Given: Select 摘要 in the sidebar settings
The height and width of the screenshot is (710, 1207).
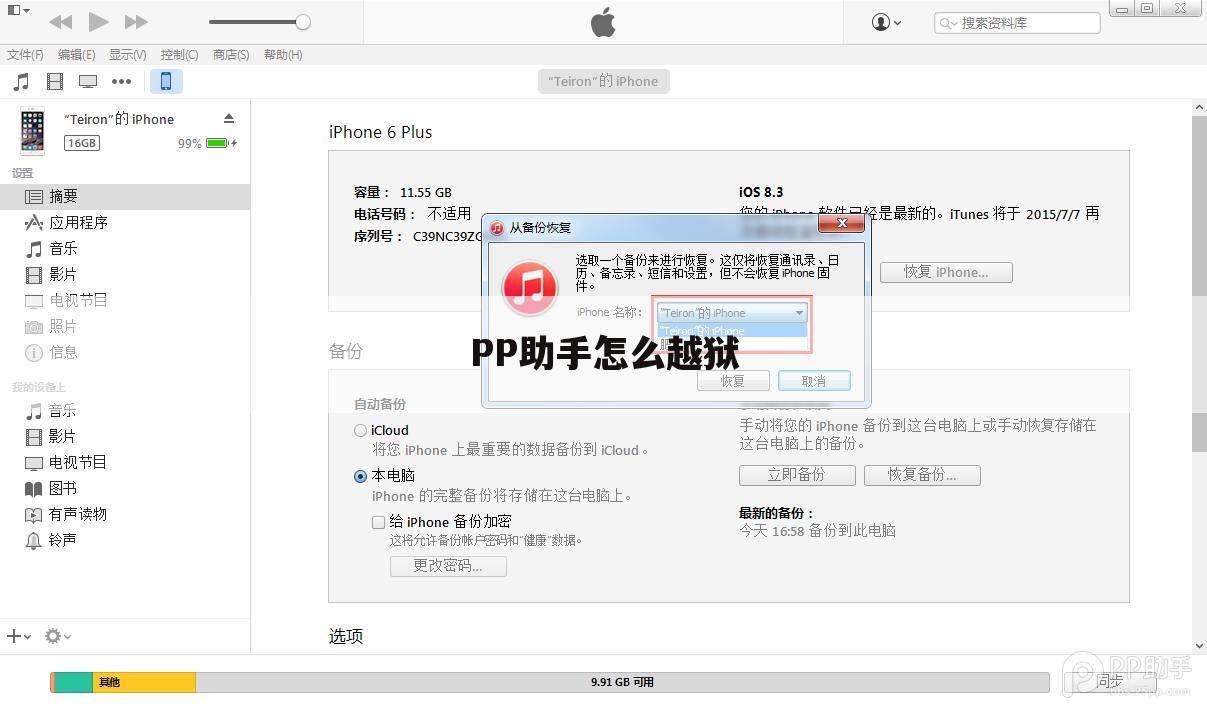Looking at the screenshot, I should pyautogui.click(x=125, y=197).
